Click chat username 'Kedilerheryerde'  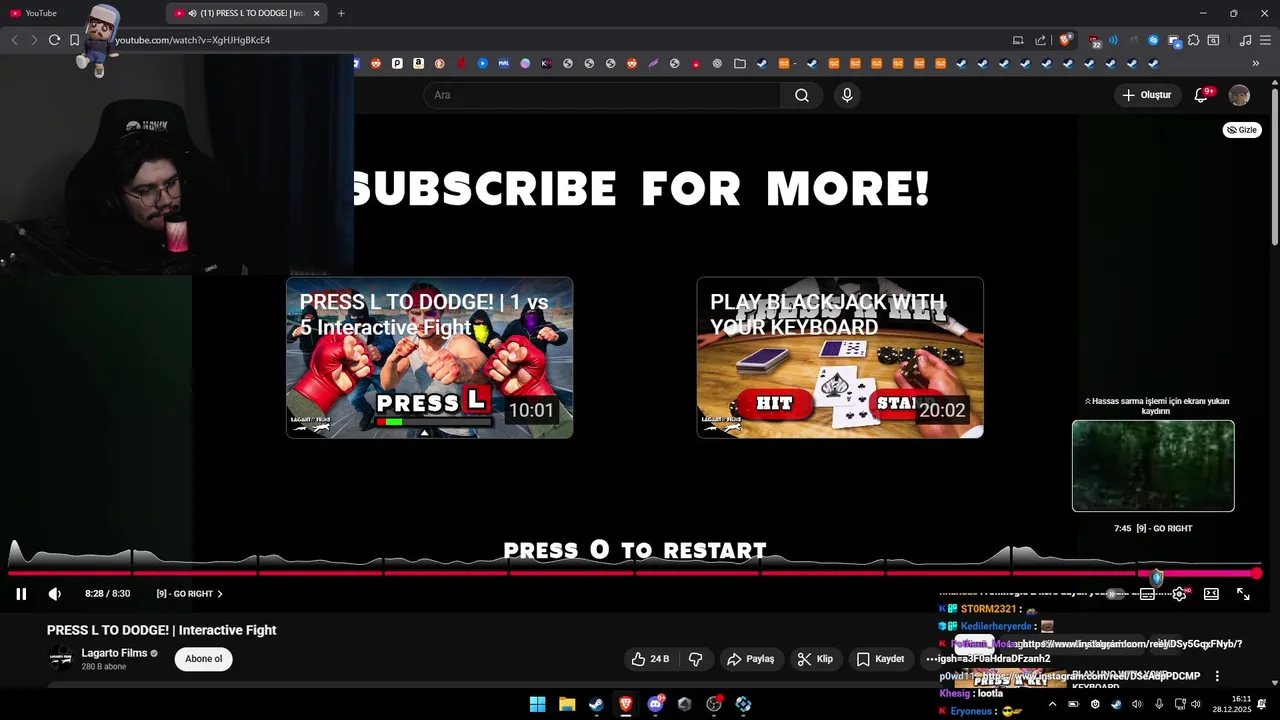pyautogui.click(x=996, y=626)
